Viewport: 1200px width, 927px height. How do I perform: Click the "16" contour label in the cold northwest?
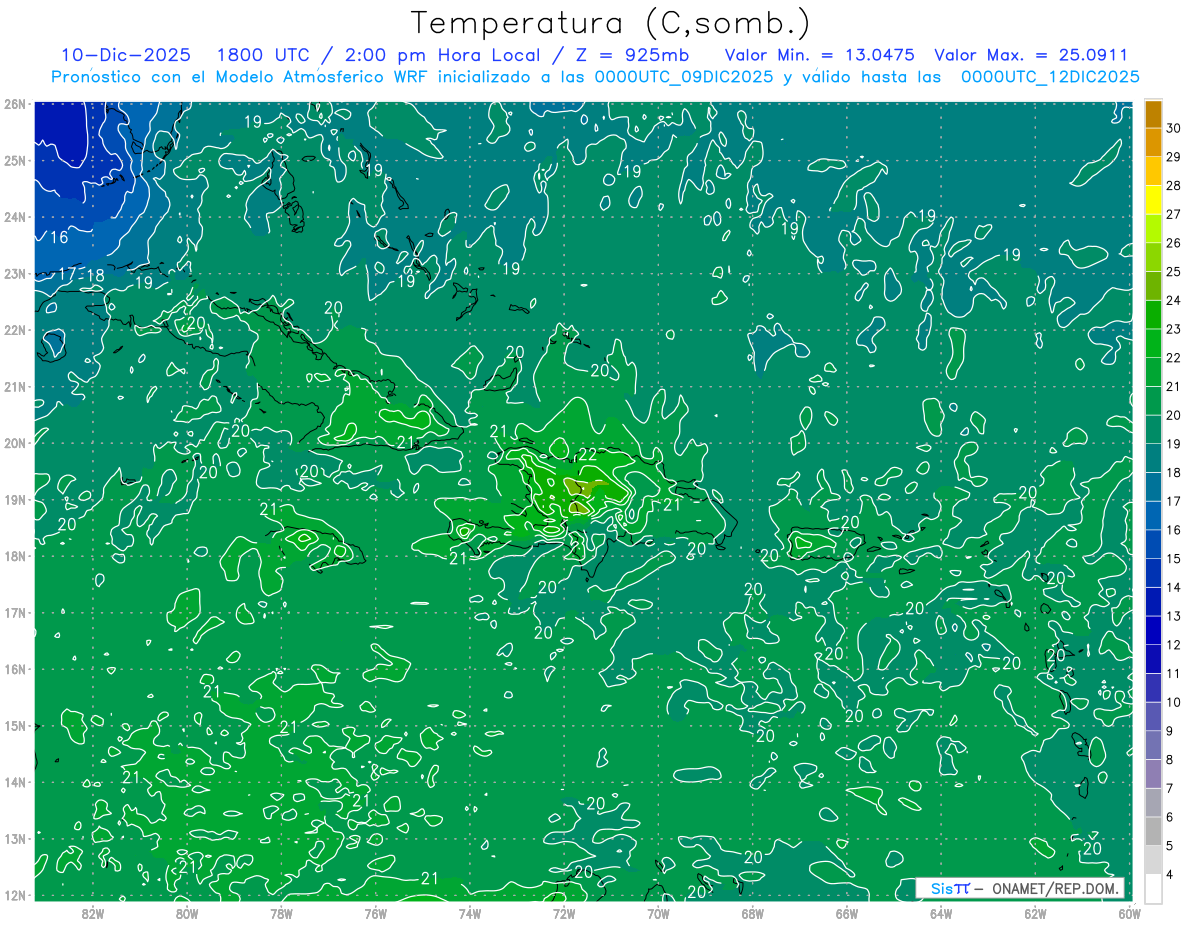coord(60,237)
